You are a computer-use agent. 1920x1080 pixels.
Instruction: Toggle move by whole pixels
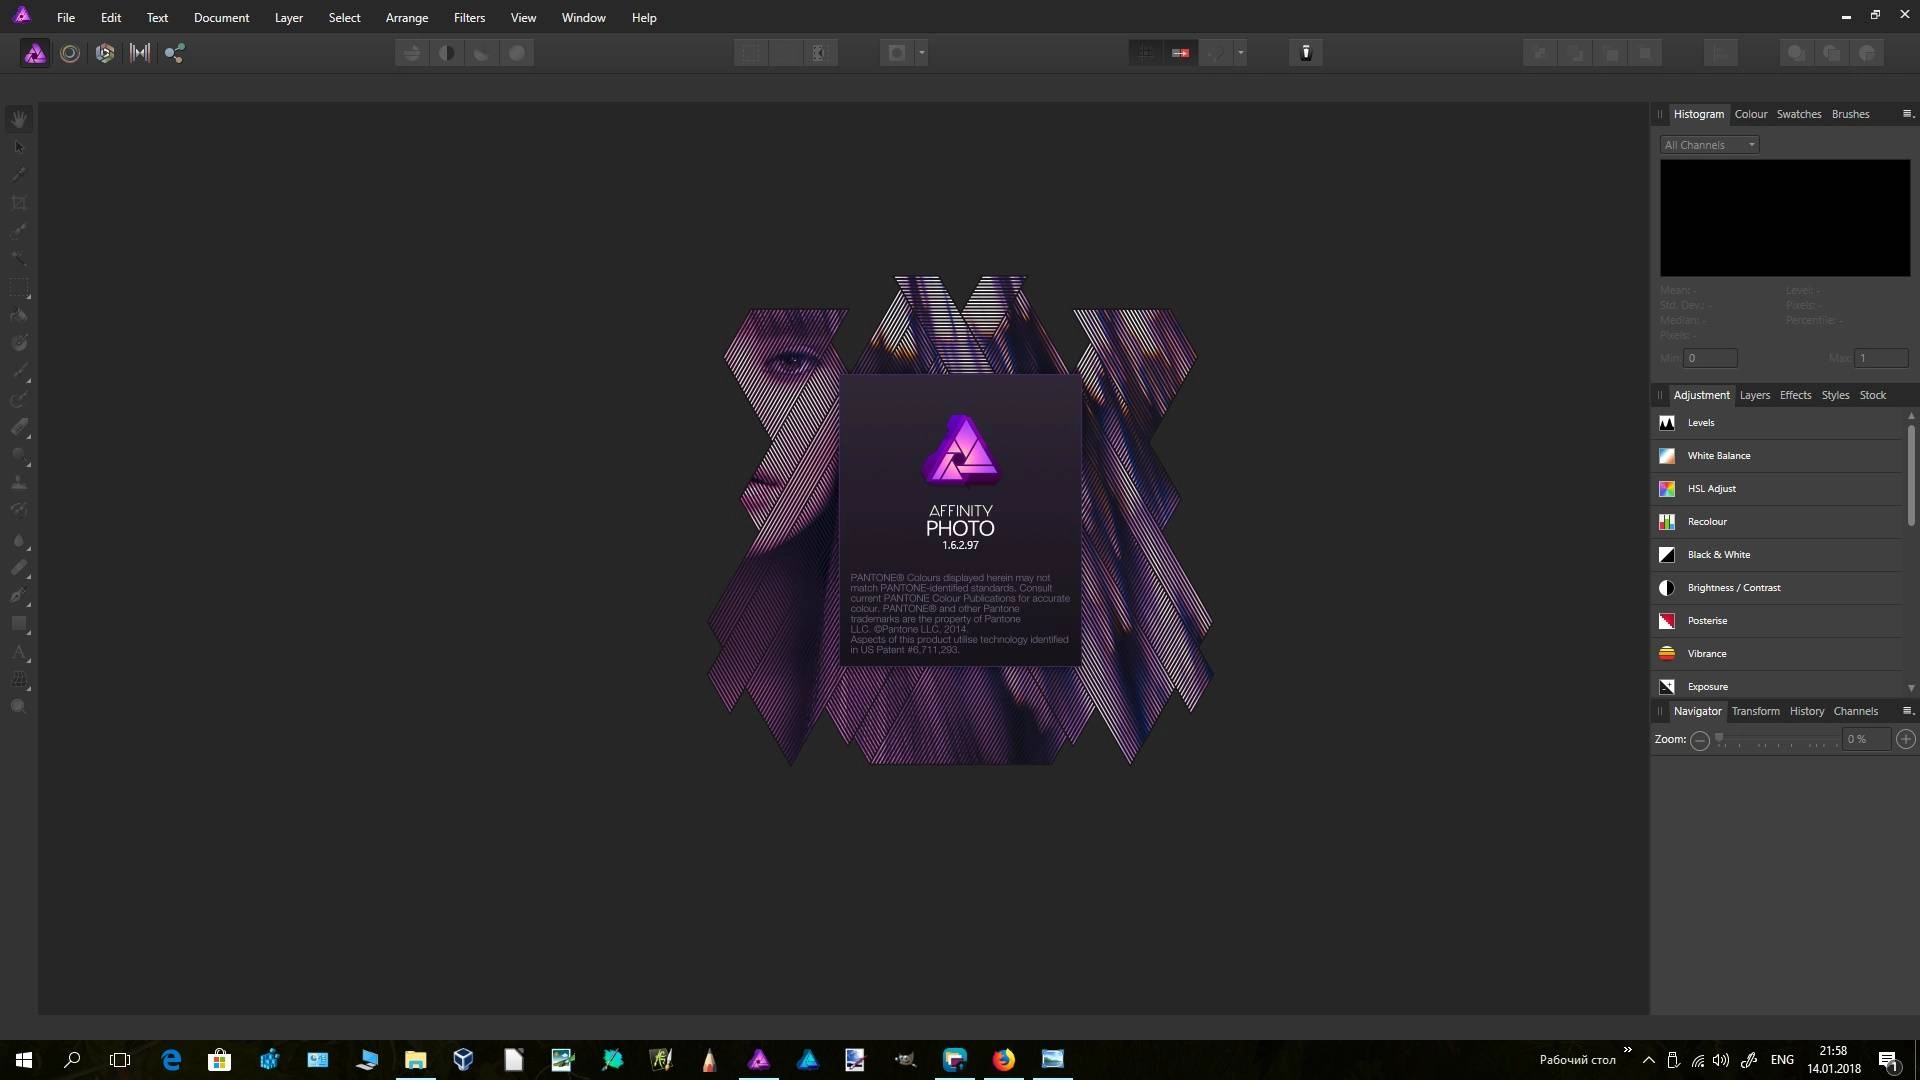click(x=1181, y=53)
